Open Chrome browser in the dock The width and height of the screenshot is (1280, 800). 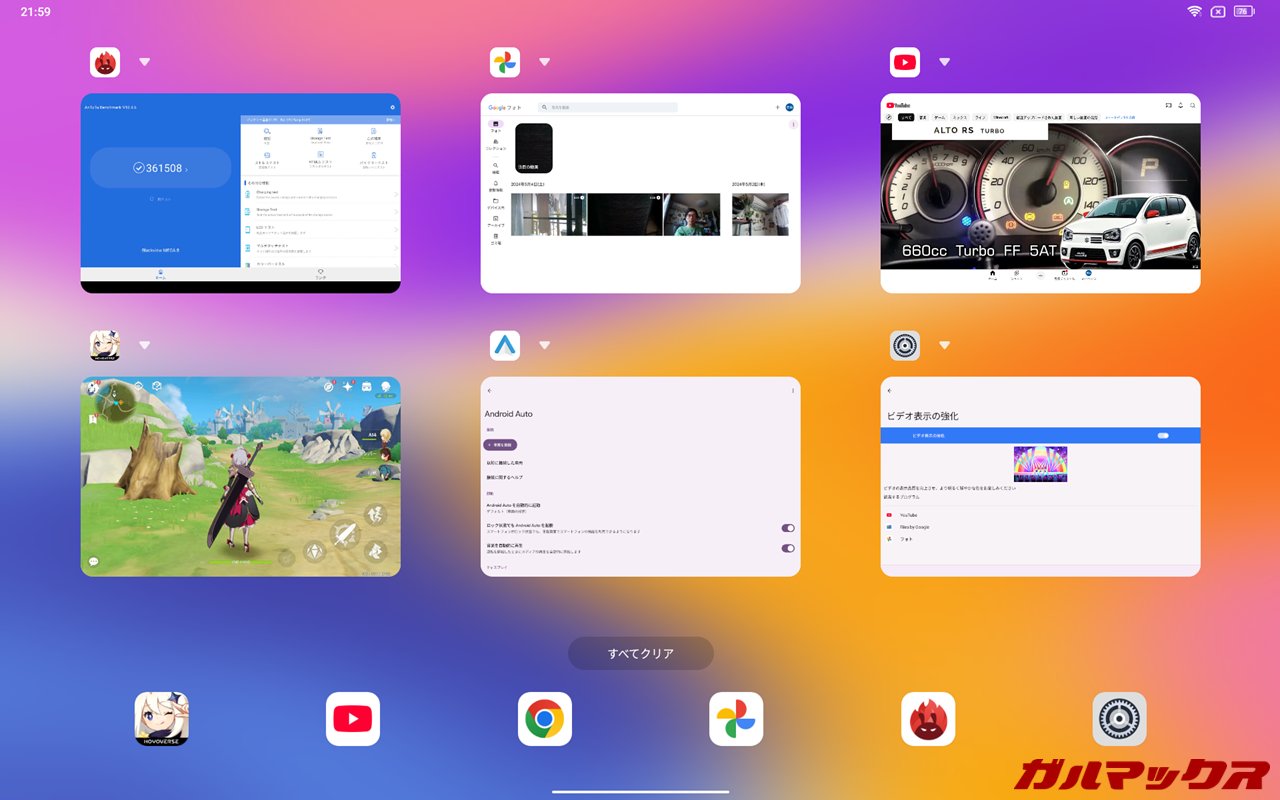[545, 719]
